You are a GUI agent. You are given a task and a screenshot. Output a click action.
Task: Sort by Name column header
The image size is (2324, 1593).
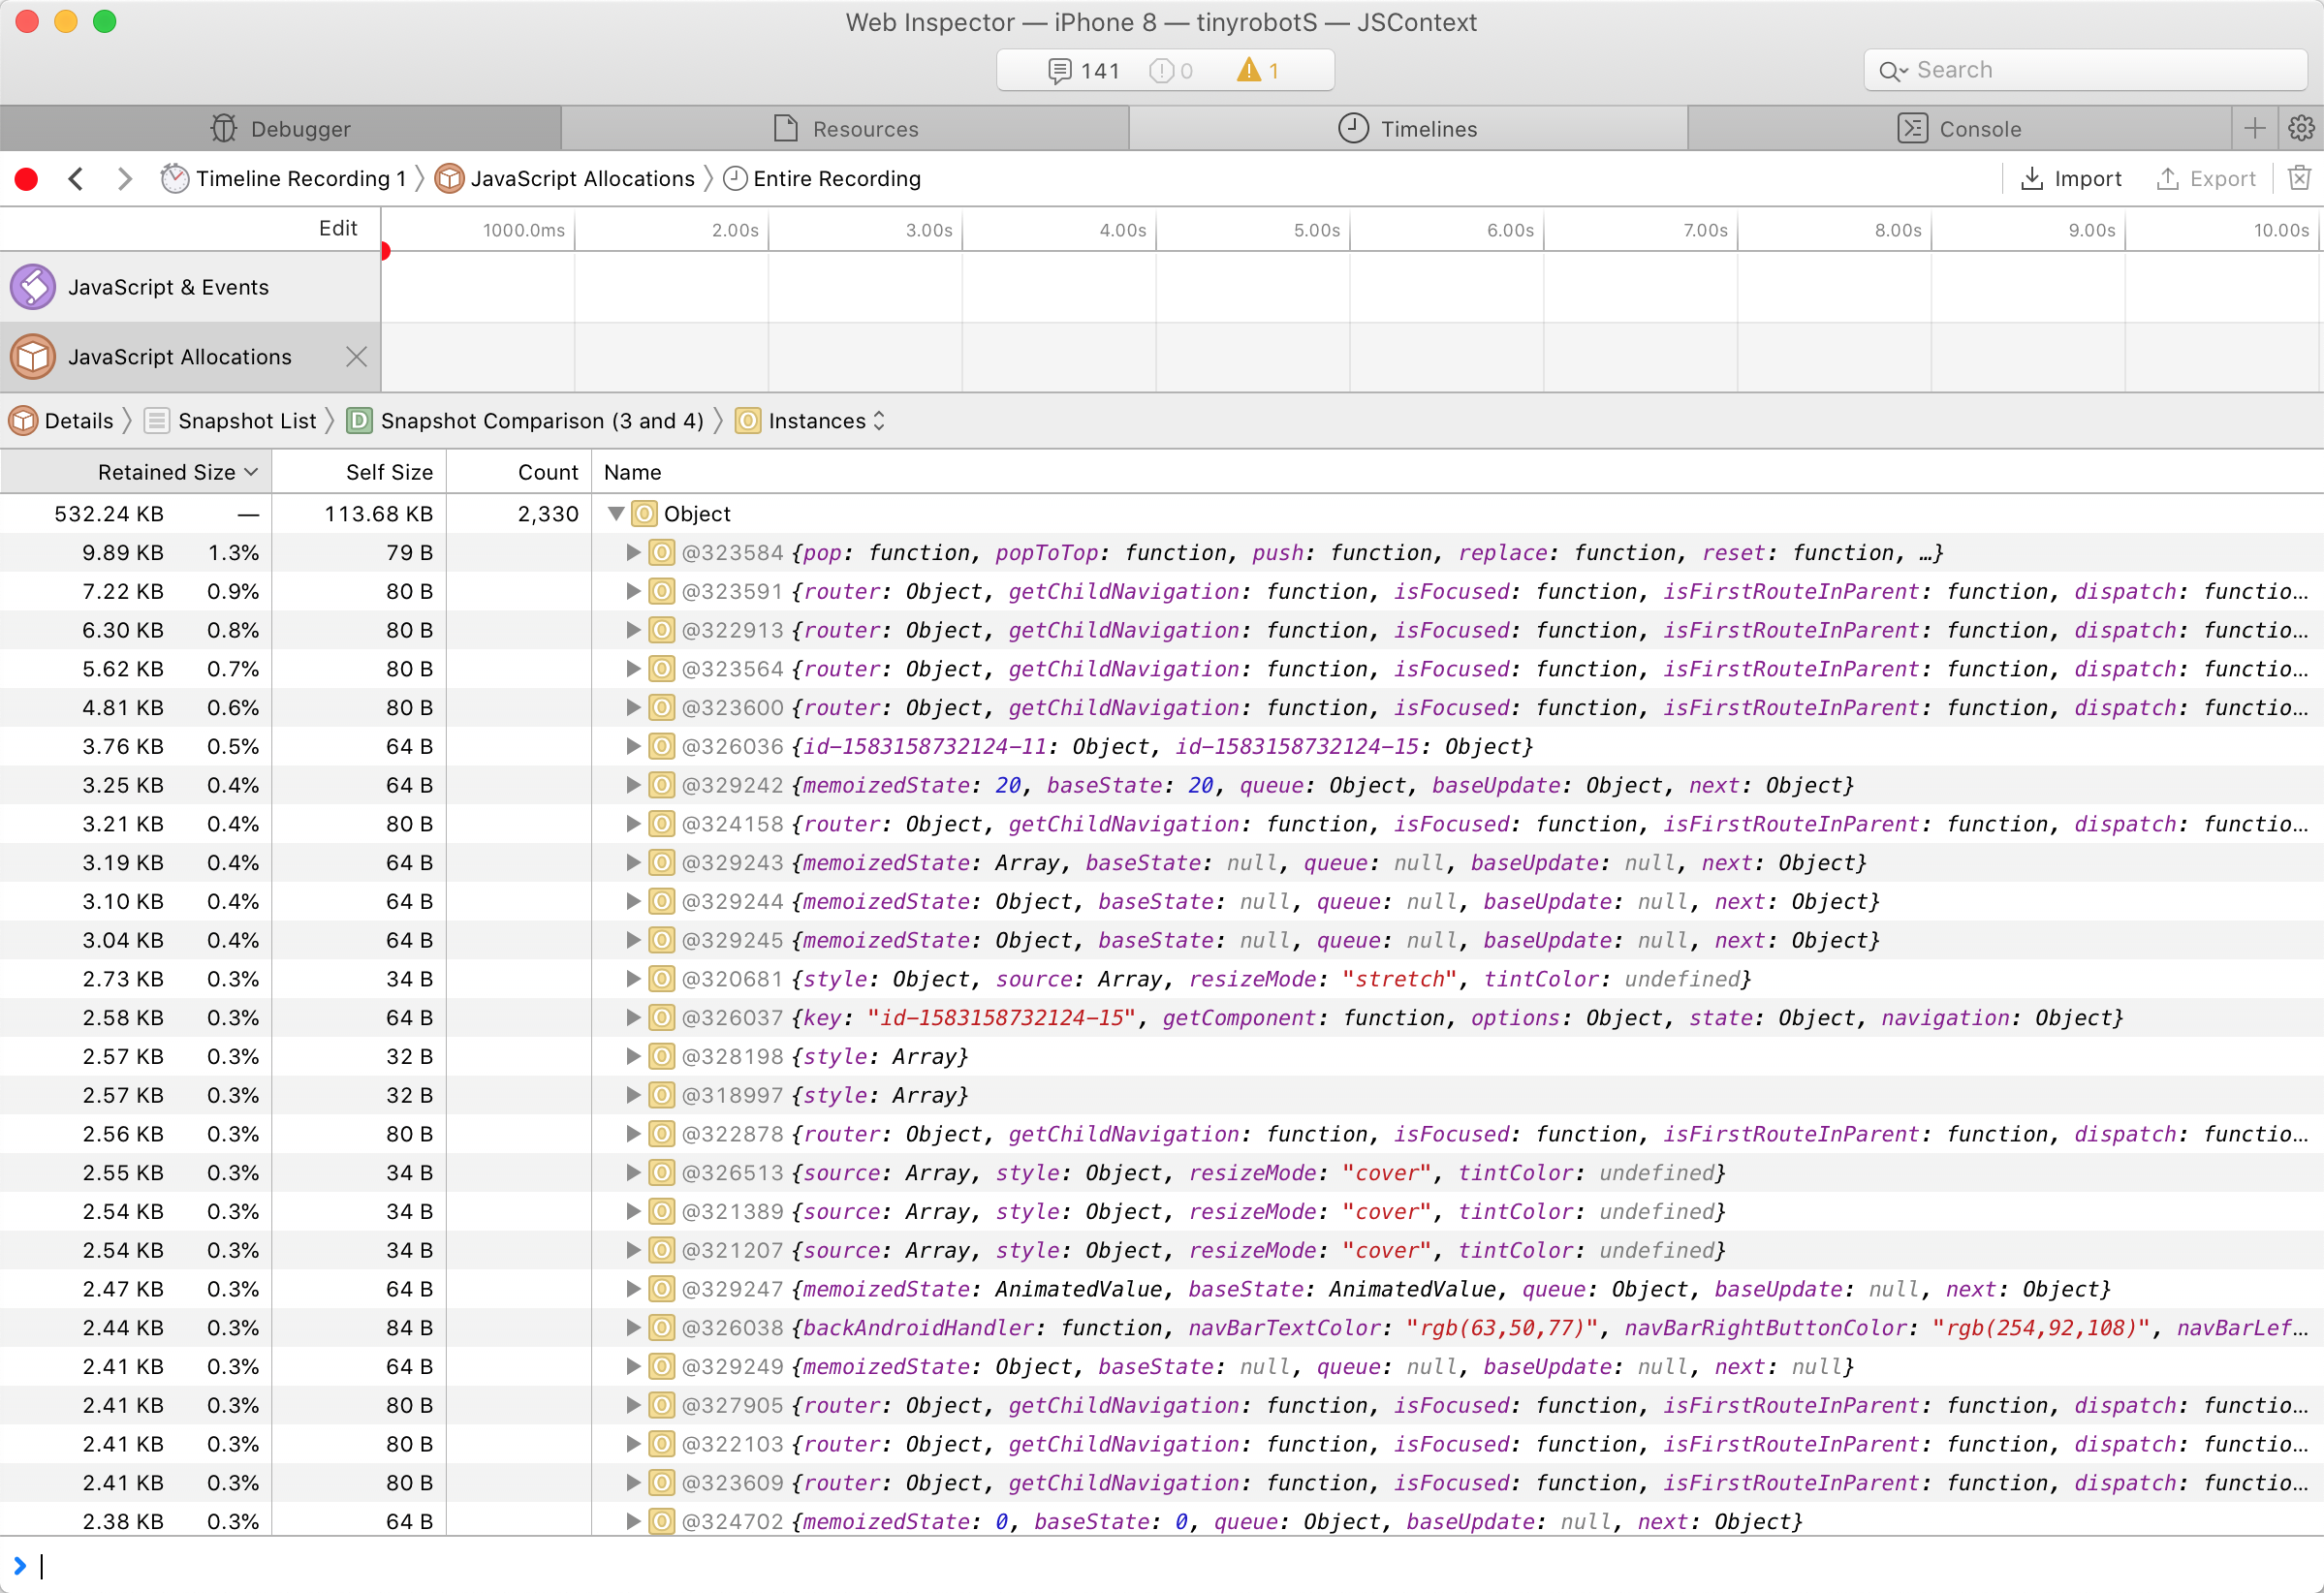pos(1457,472)
